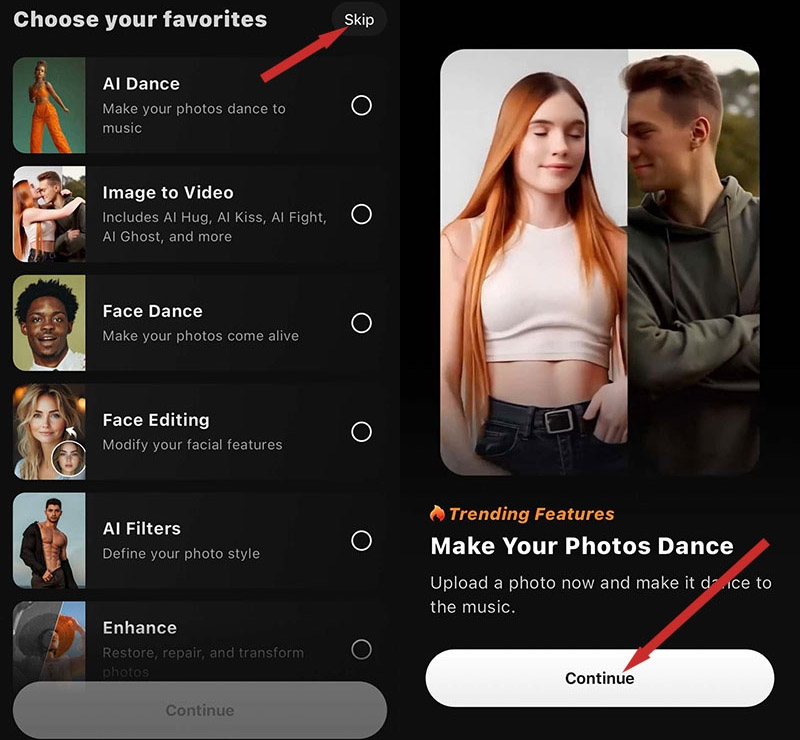The width and height of the screenshot is (800, 740).
Task: Select the AI Dance radio button
Action: pyautogui.click(x=361, y=106)
